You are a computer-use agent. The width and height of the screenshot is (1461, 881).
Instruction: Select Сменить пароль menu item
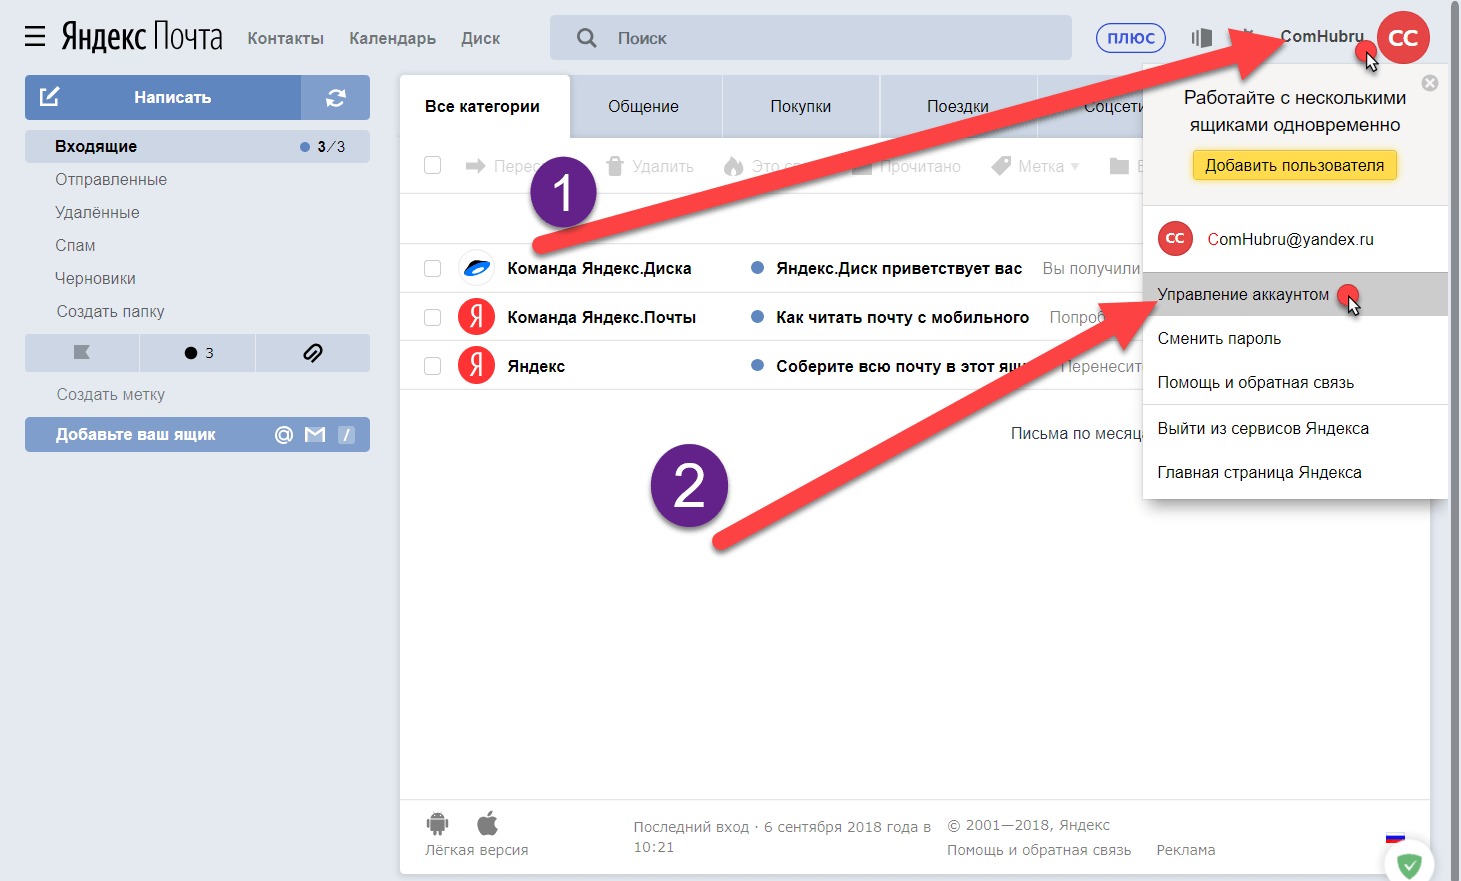[x=1295, y=338]
